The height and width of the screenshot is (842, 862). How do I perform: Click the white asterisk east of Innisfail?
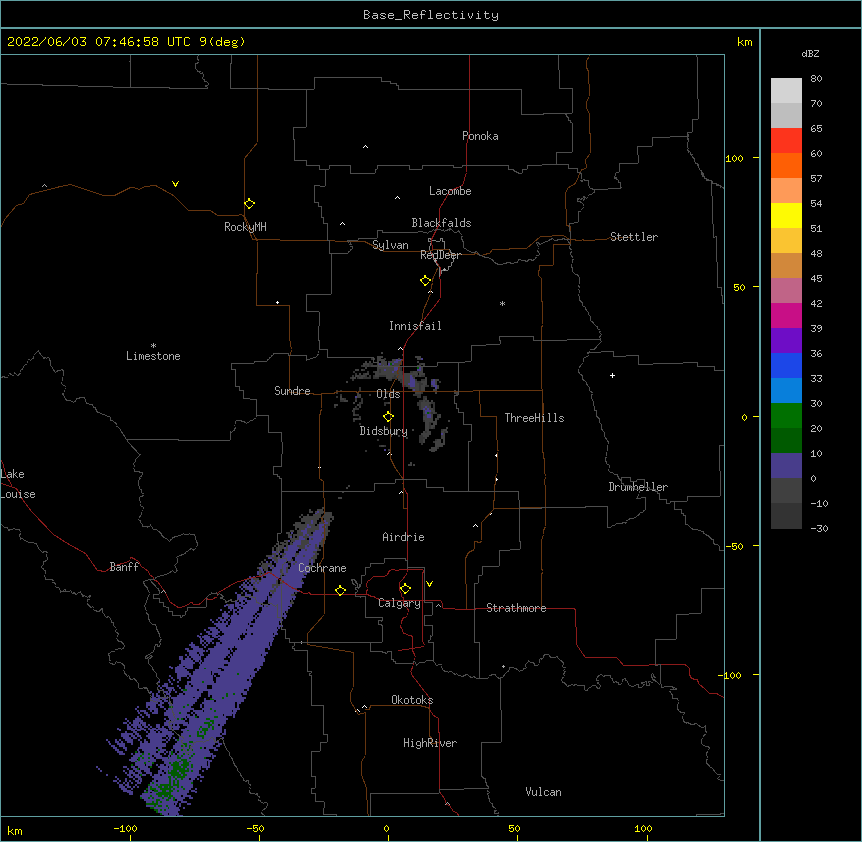pyautogui.click(x=502, y=303)
